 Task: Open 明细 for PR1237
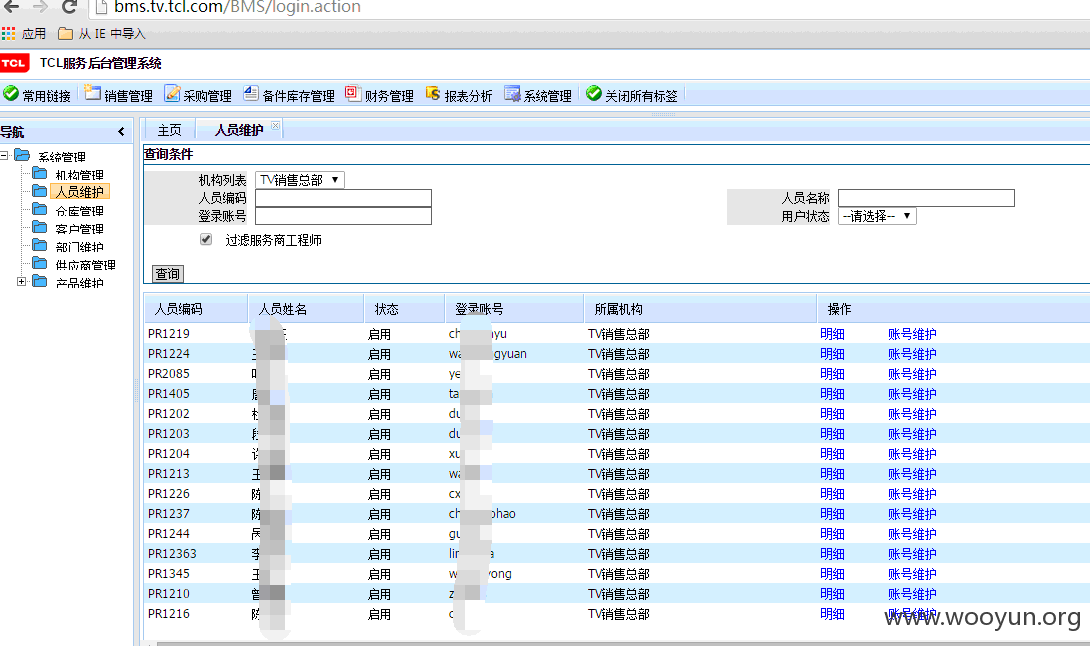click(832, 514)
